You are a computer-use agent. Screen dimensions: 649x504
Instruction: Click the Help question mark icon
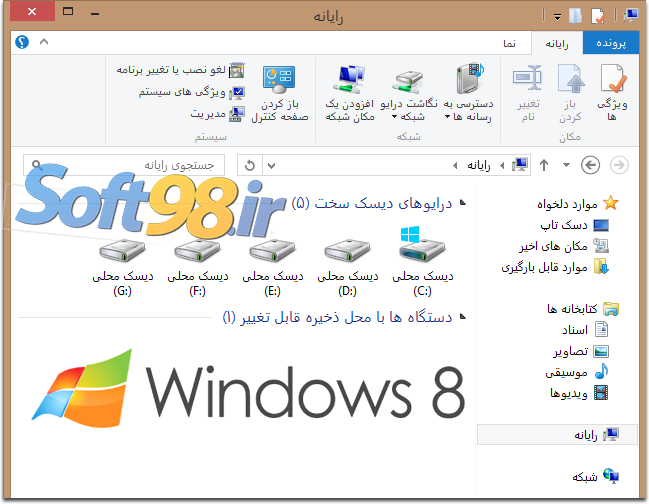coord(22,42)
